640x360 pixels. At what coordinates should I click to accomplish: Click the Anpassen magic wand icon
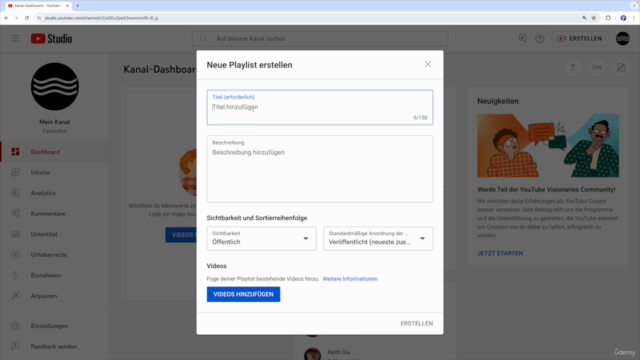click(15, 296)
